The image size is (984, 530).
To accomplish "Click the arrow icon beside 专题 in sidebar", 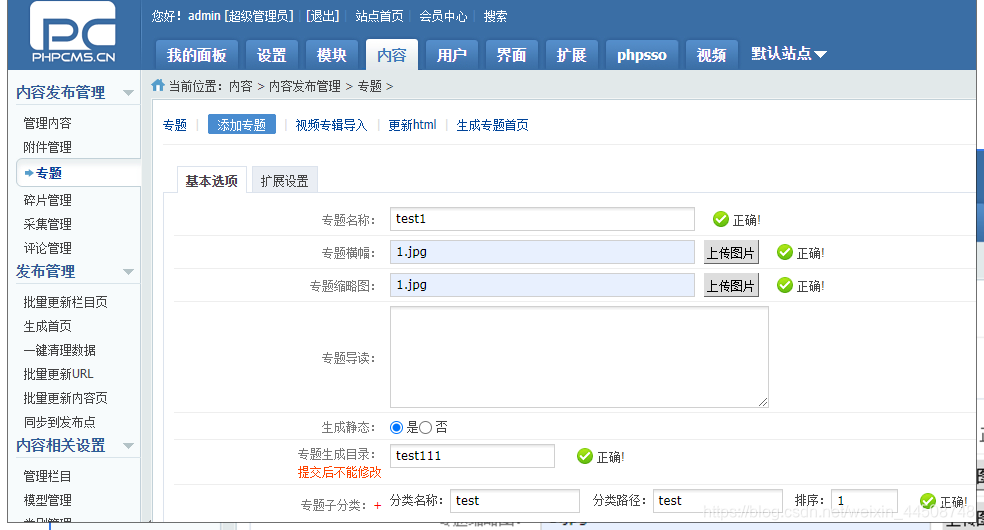I will pyautogui.click(x=29, y=173).
